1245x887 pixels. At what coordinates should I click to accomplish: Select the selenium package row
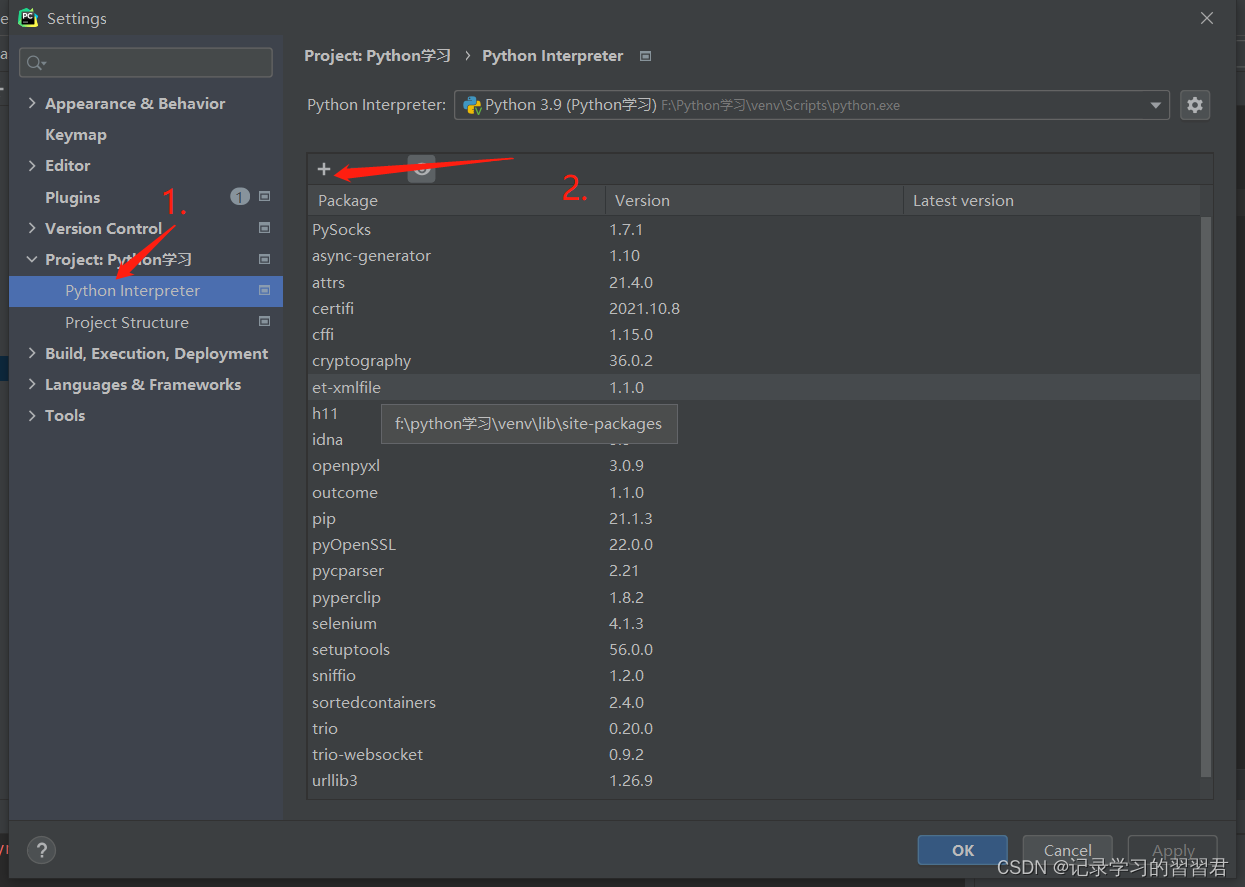coord(754,623)
